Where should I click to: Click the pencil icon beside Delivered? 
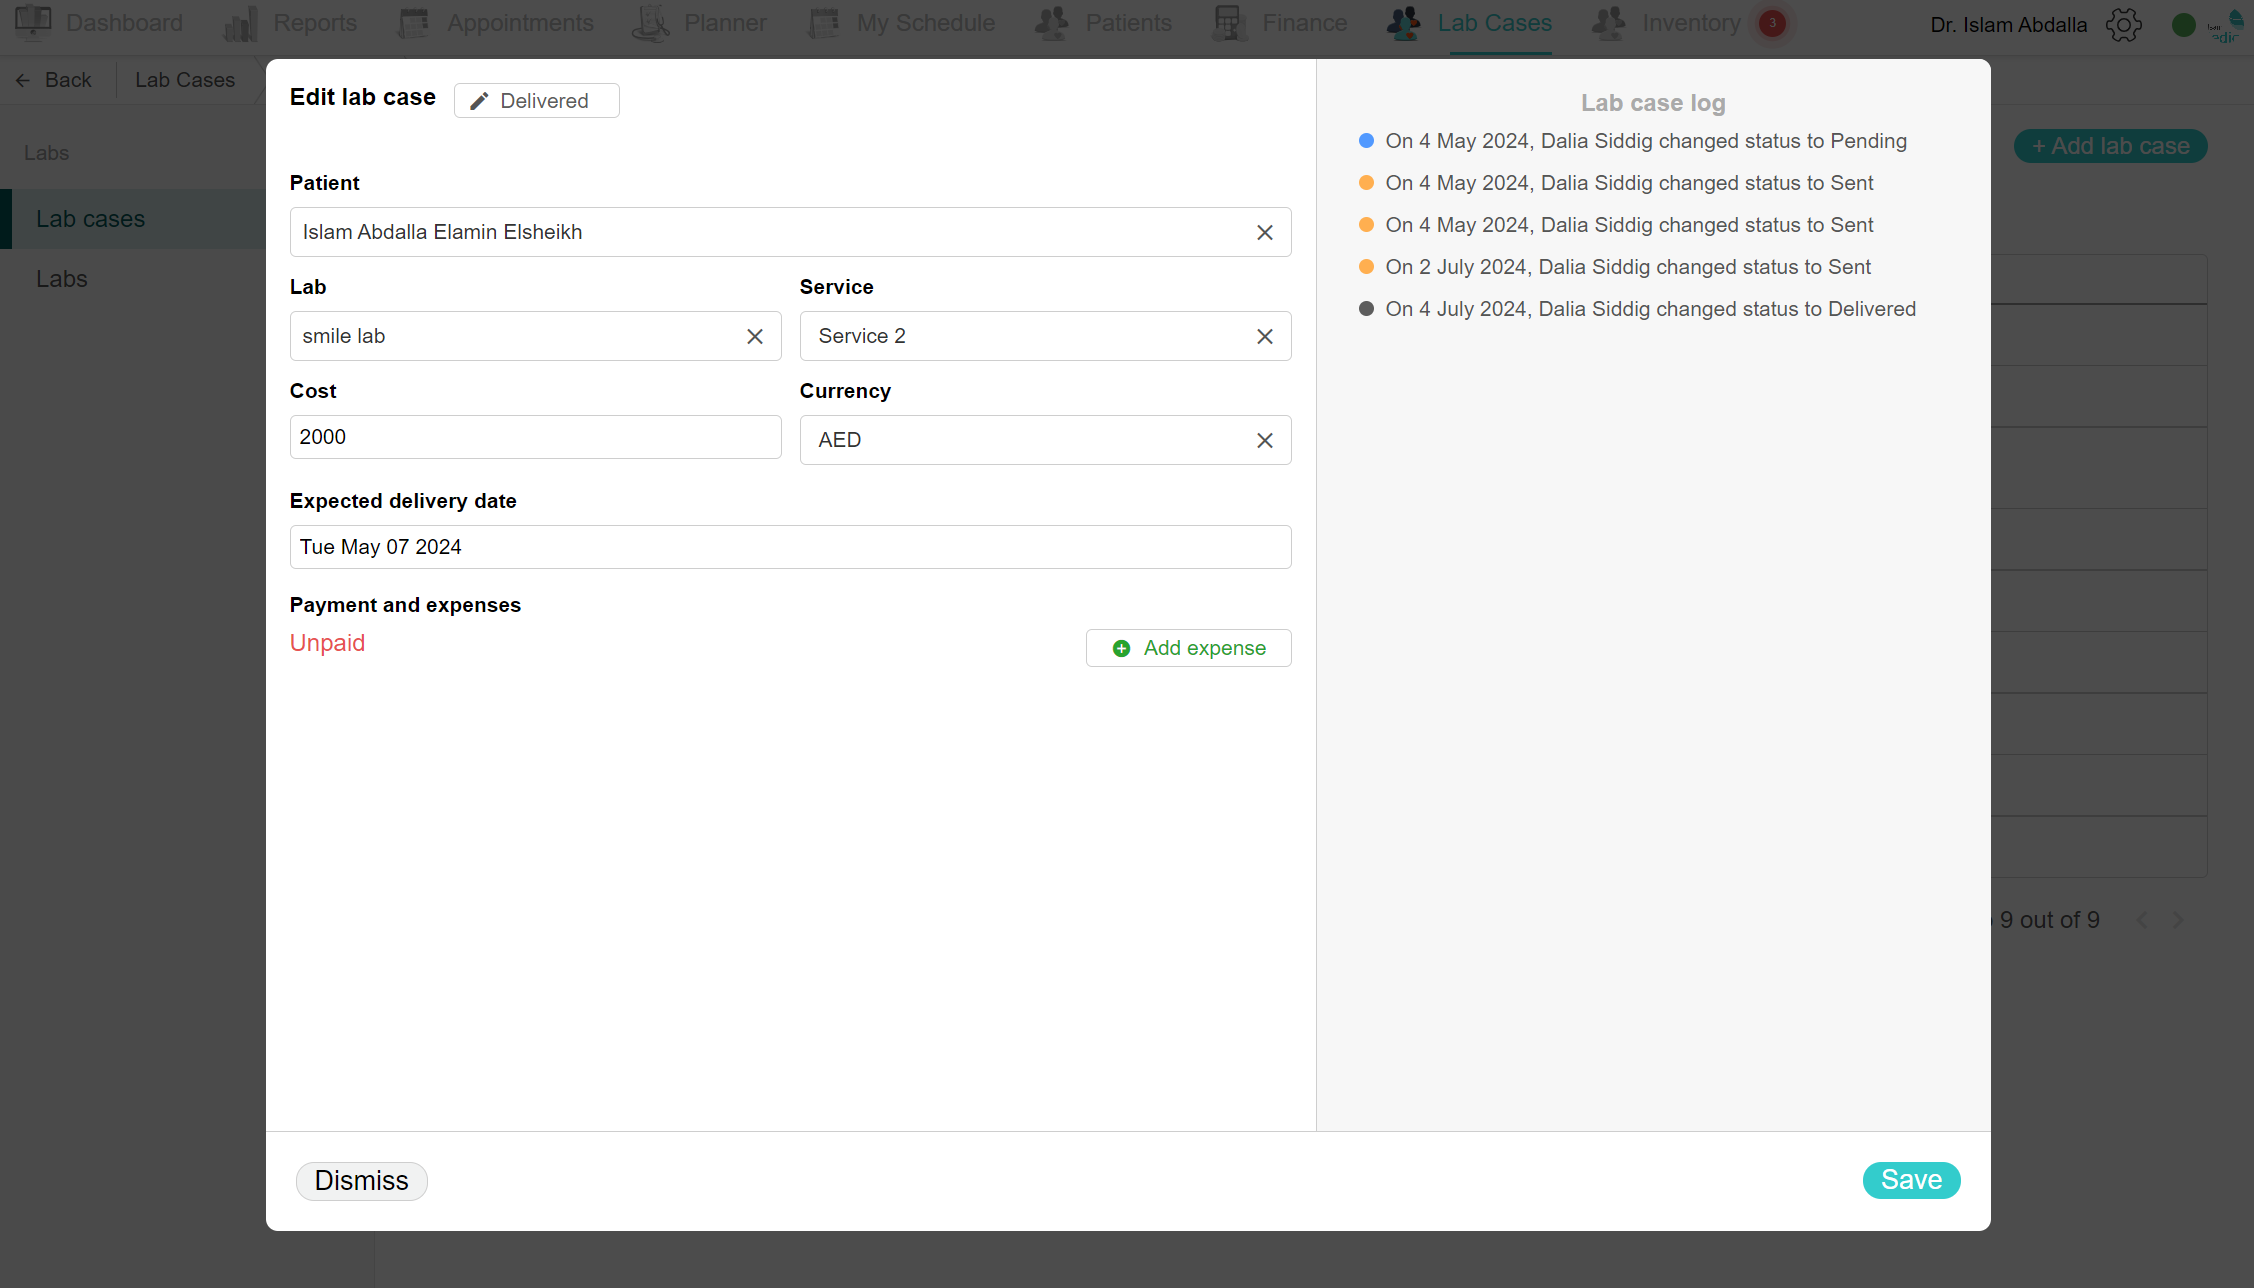[479, 101]
